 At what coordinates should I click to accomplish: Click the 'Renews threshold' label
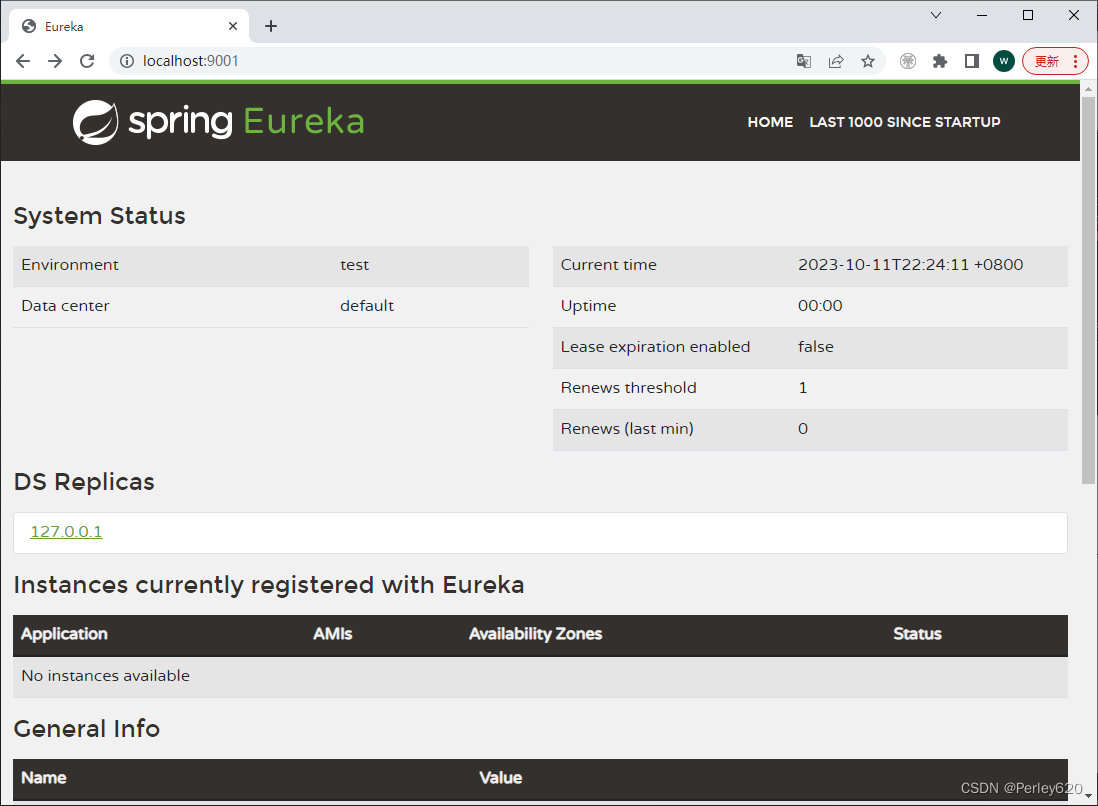click(628, 388)
